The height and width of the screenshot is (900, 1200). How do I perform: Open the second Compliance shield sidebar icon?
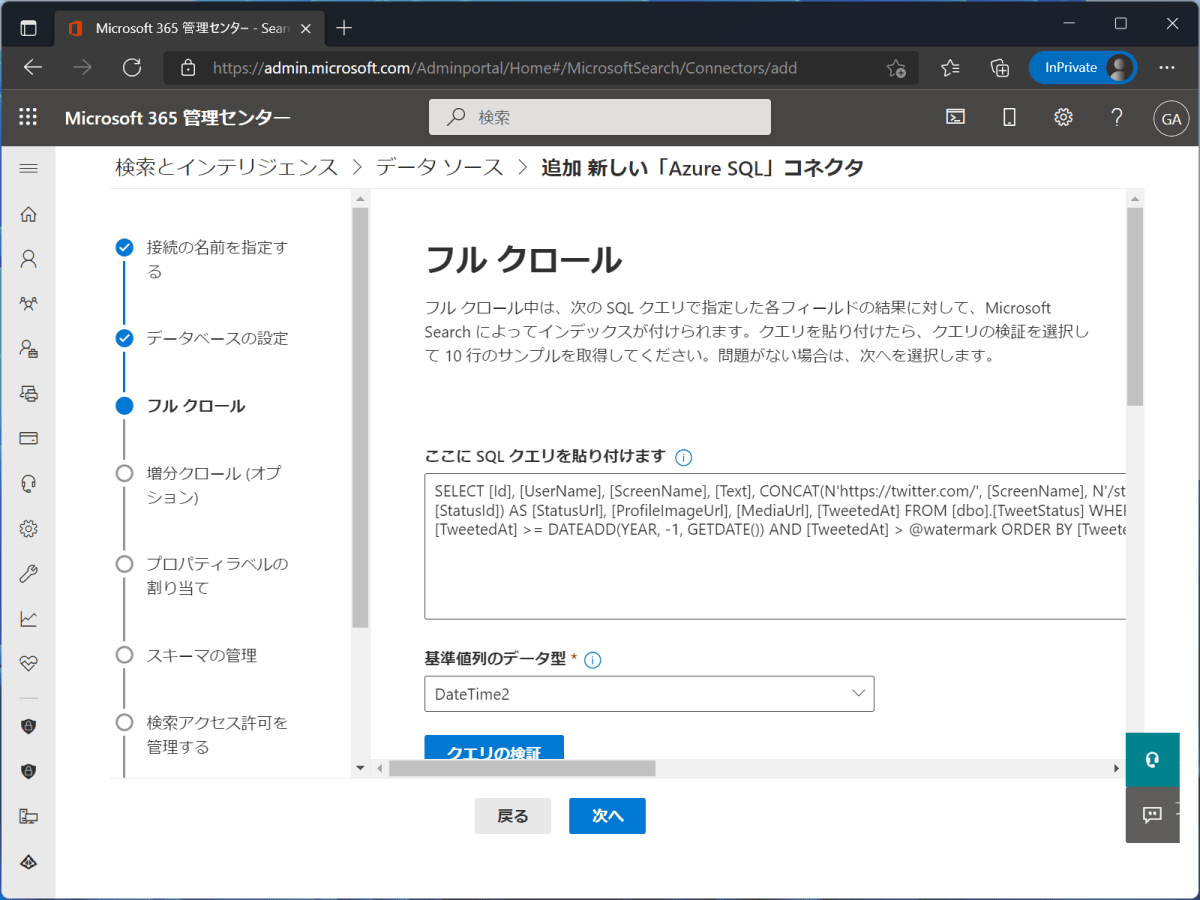pyautogui.click(x=28, y=771)
